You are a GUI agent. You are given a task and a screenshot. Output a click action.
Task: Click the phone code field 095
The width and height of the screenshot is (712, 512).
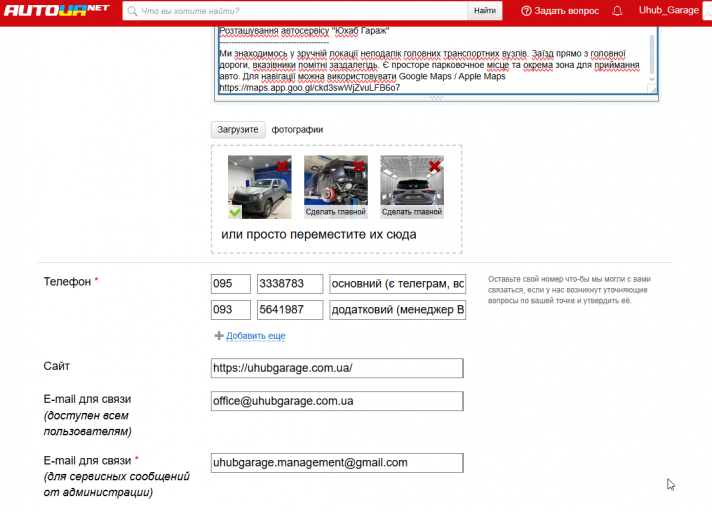pos(231,284)
